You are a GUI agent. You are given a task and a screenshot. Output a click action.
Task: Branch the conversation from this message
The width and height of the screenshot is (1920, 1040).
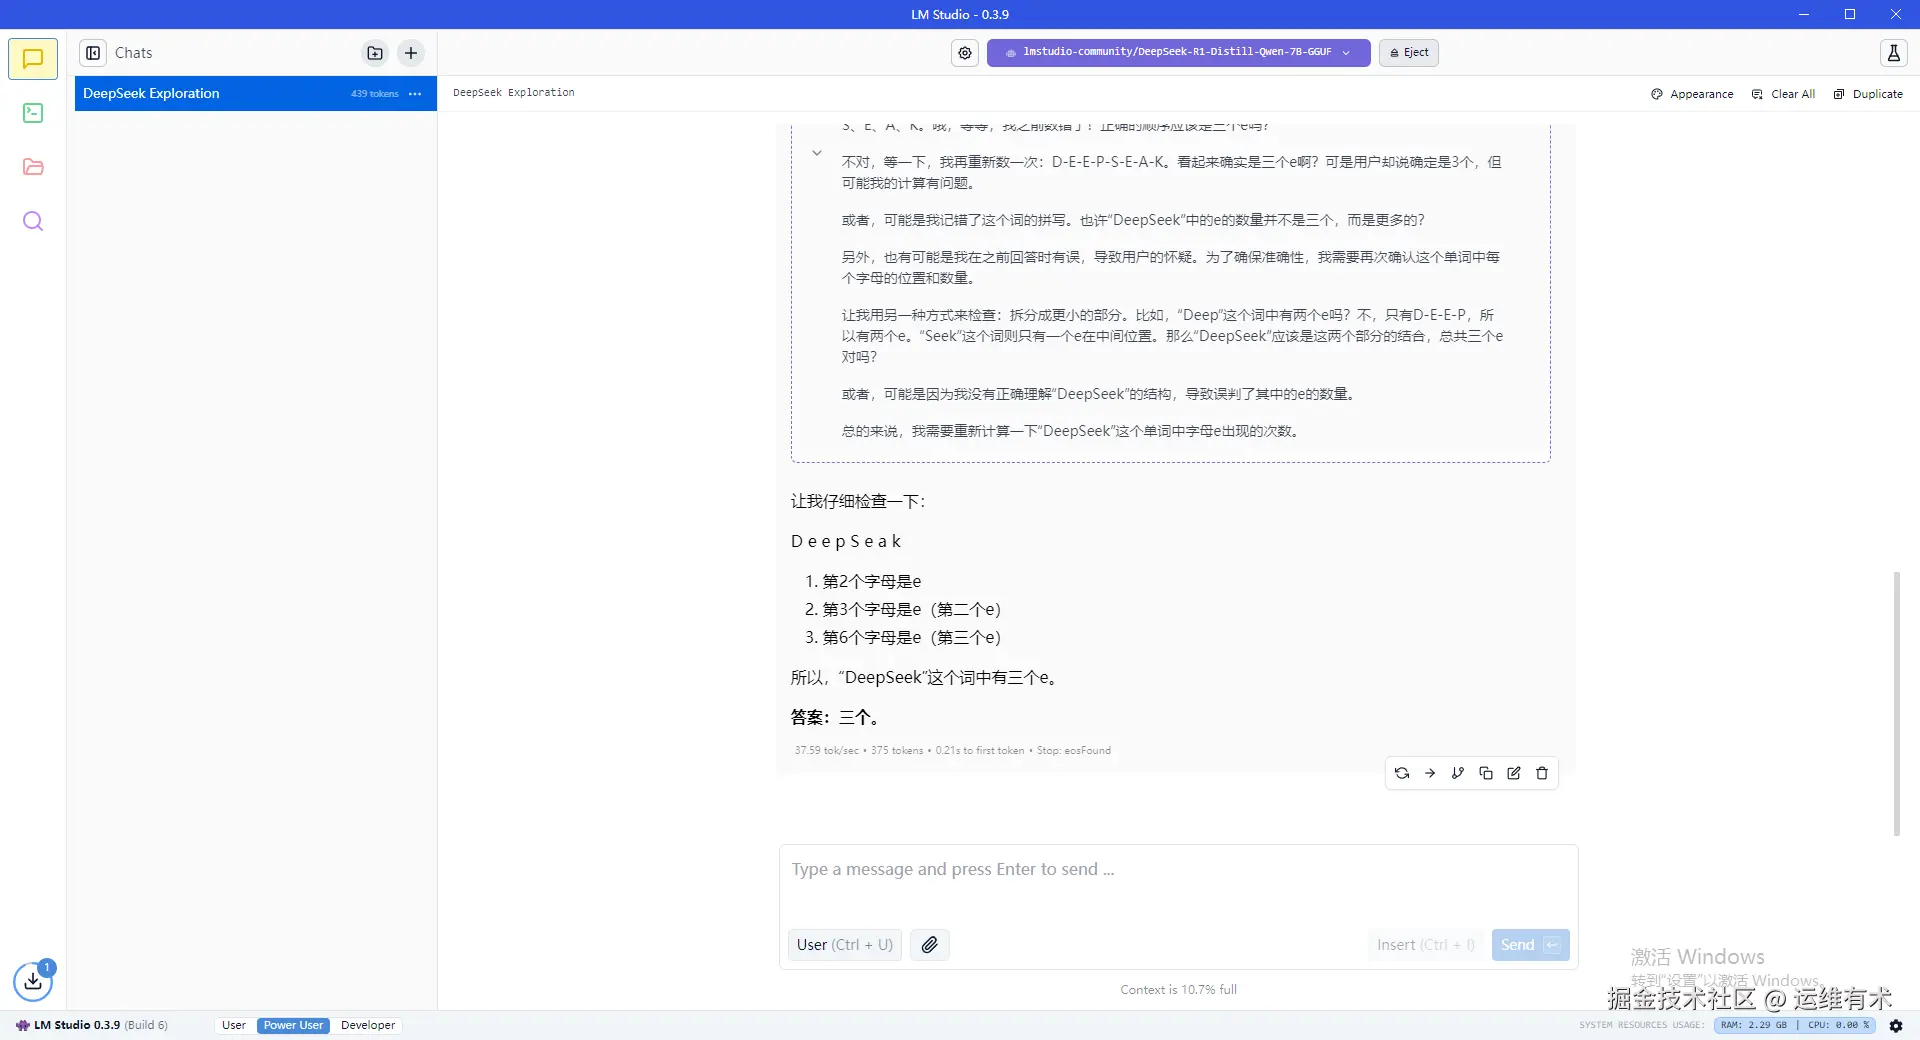coord(1458,773)
